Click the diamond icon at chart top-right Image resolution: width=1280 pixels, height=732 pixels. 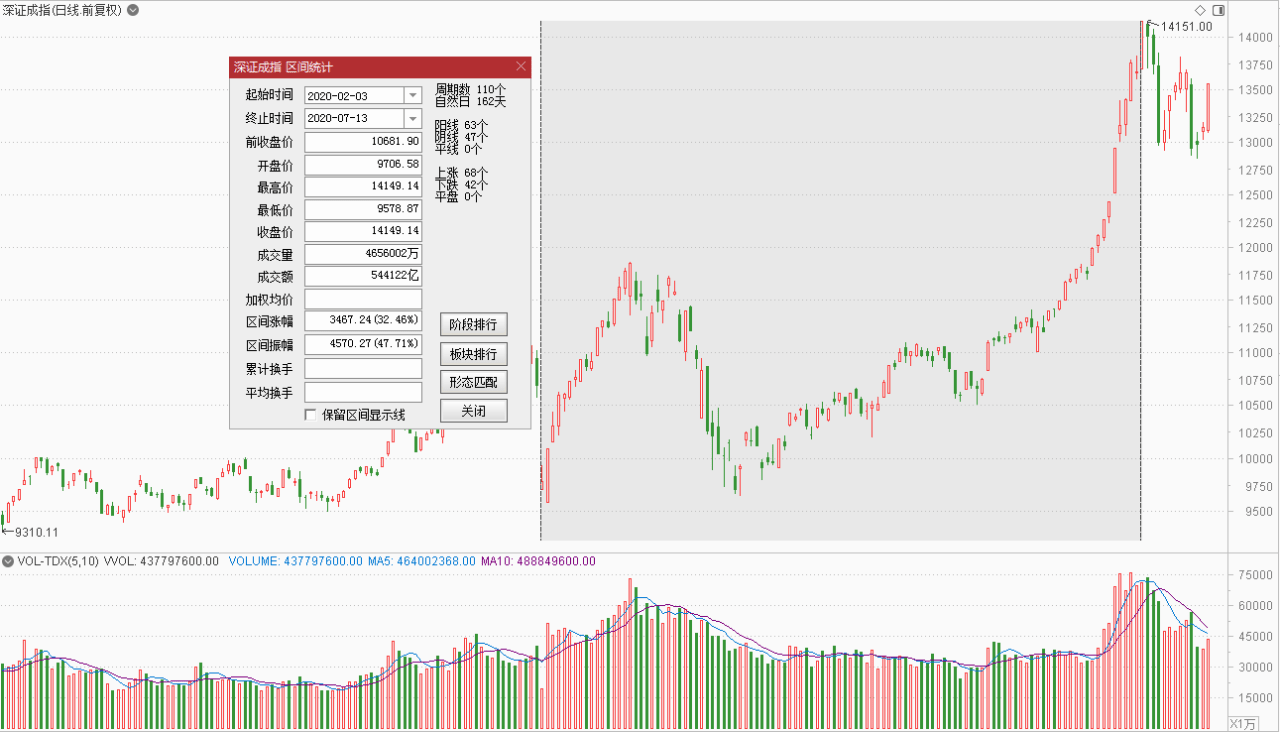click(x=1200, y=10)
